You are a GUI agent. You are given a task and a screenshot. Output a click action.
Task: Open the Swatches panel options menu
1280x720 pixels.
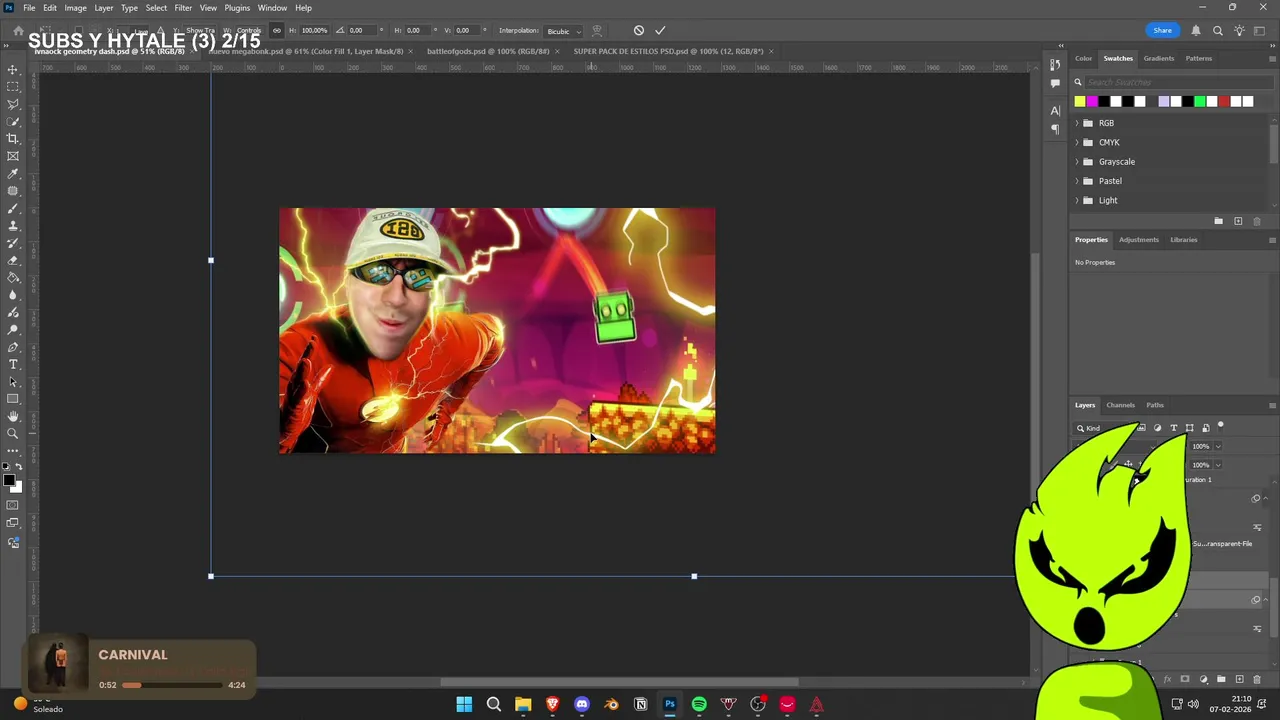click(1272, 58)
